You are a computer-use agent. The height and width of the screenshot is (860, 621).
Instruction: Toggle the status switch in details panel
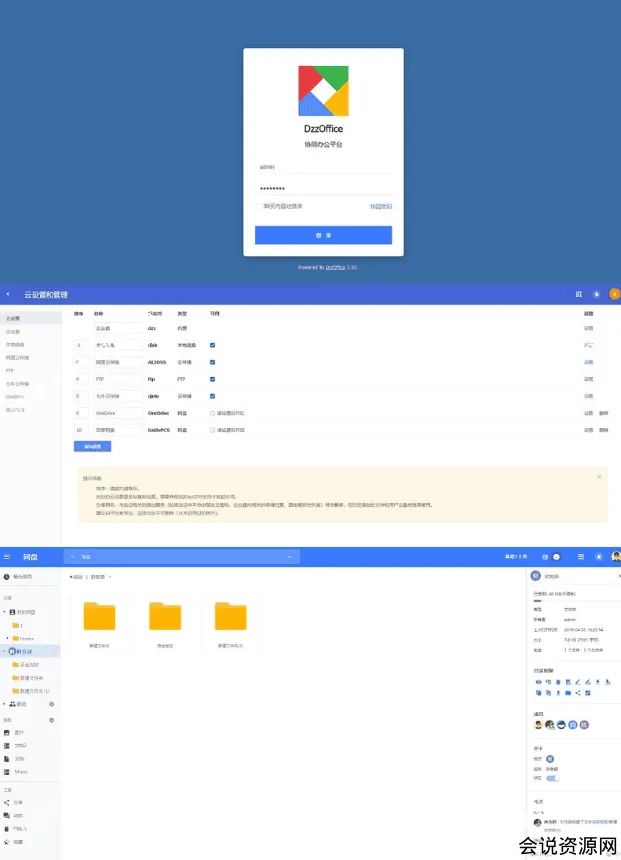tap(552, 778)
